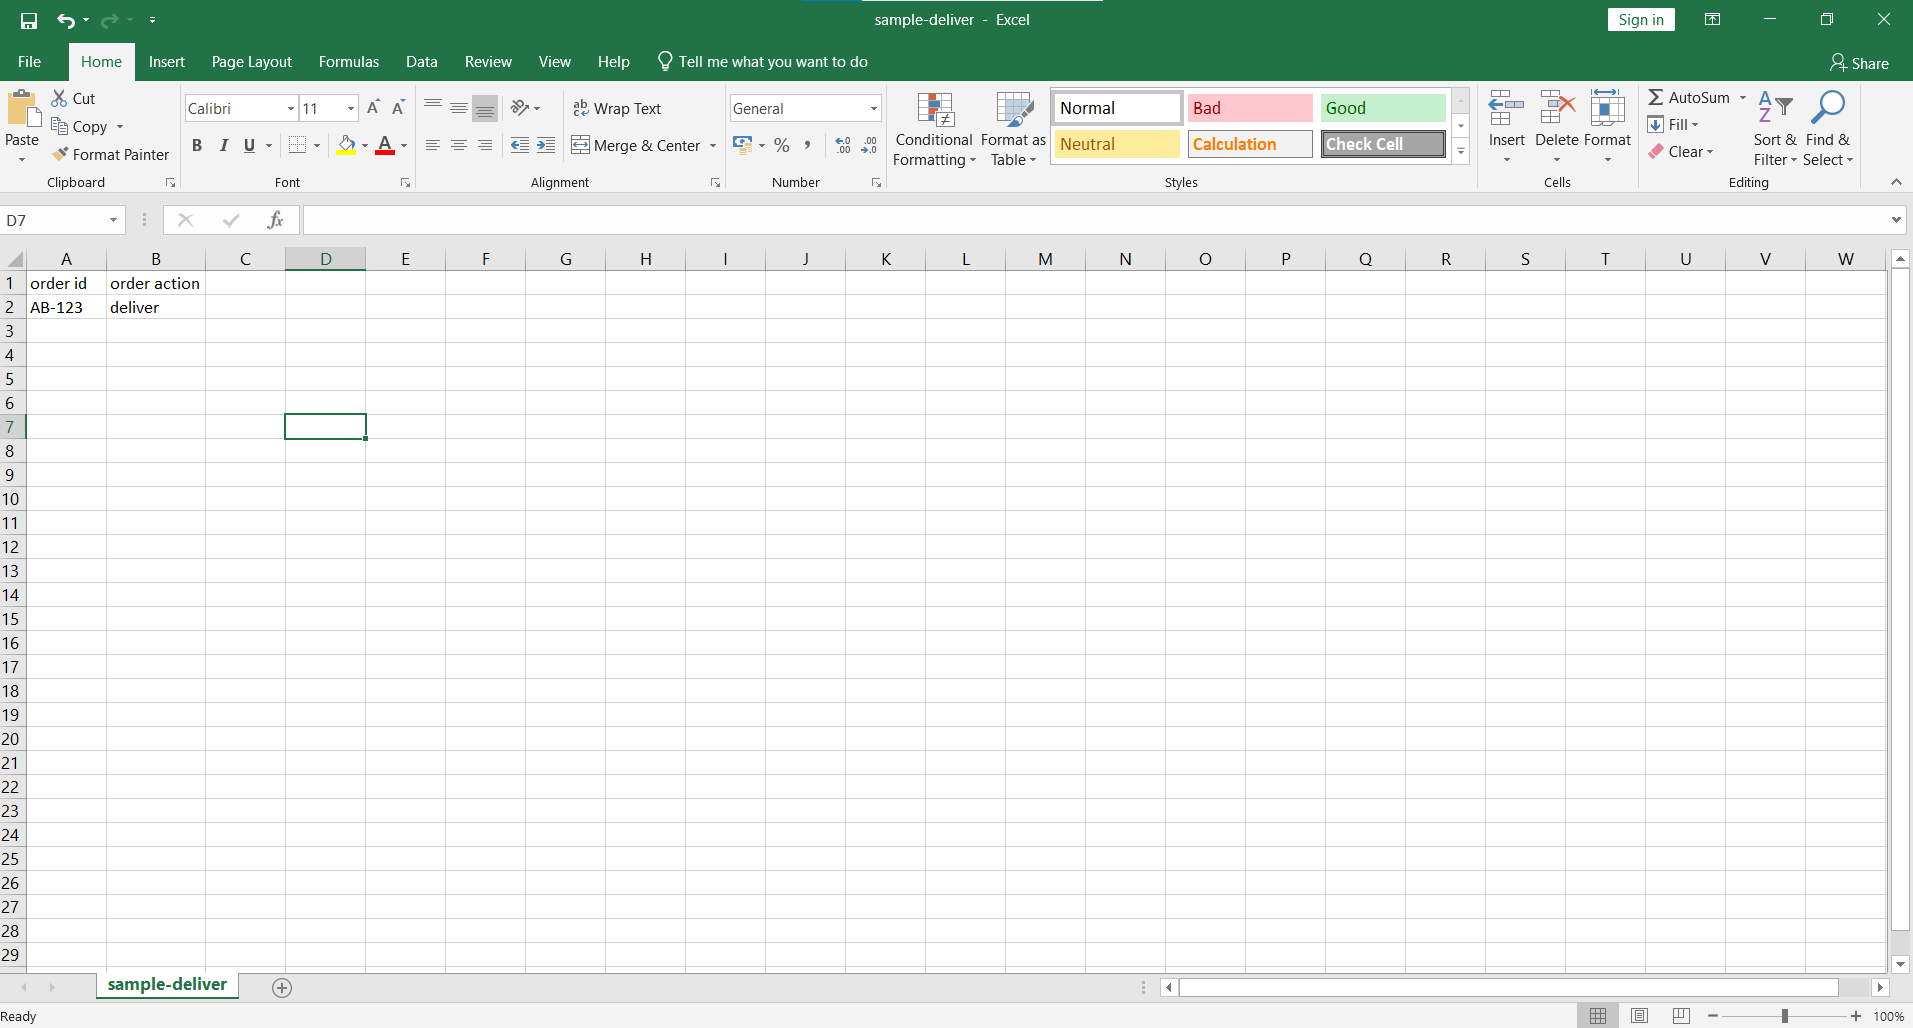Click the Increase Indent icon
Image resolution: width=1913 pixels, height=1028 pixels.
click(546, 146)
